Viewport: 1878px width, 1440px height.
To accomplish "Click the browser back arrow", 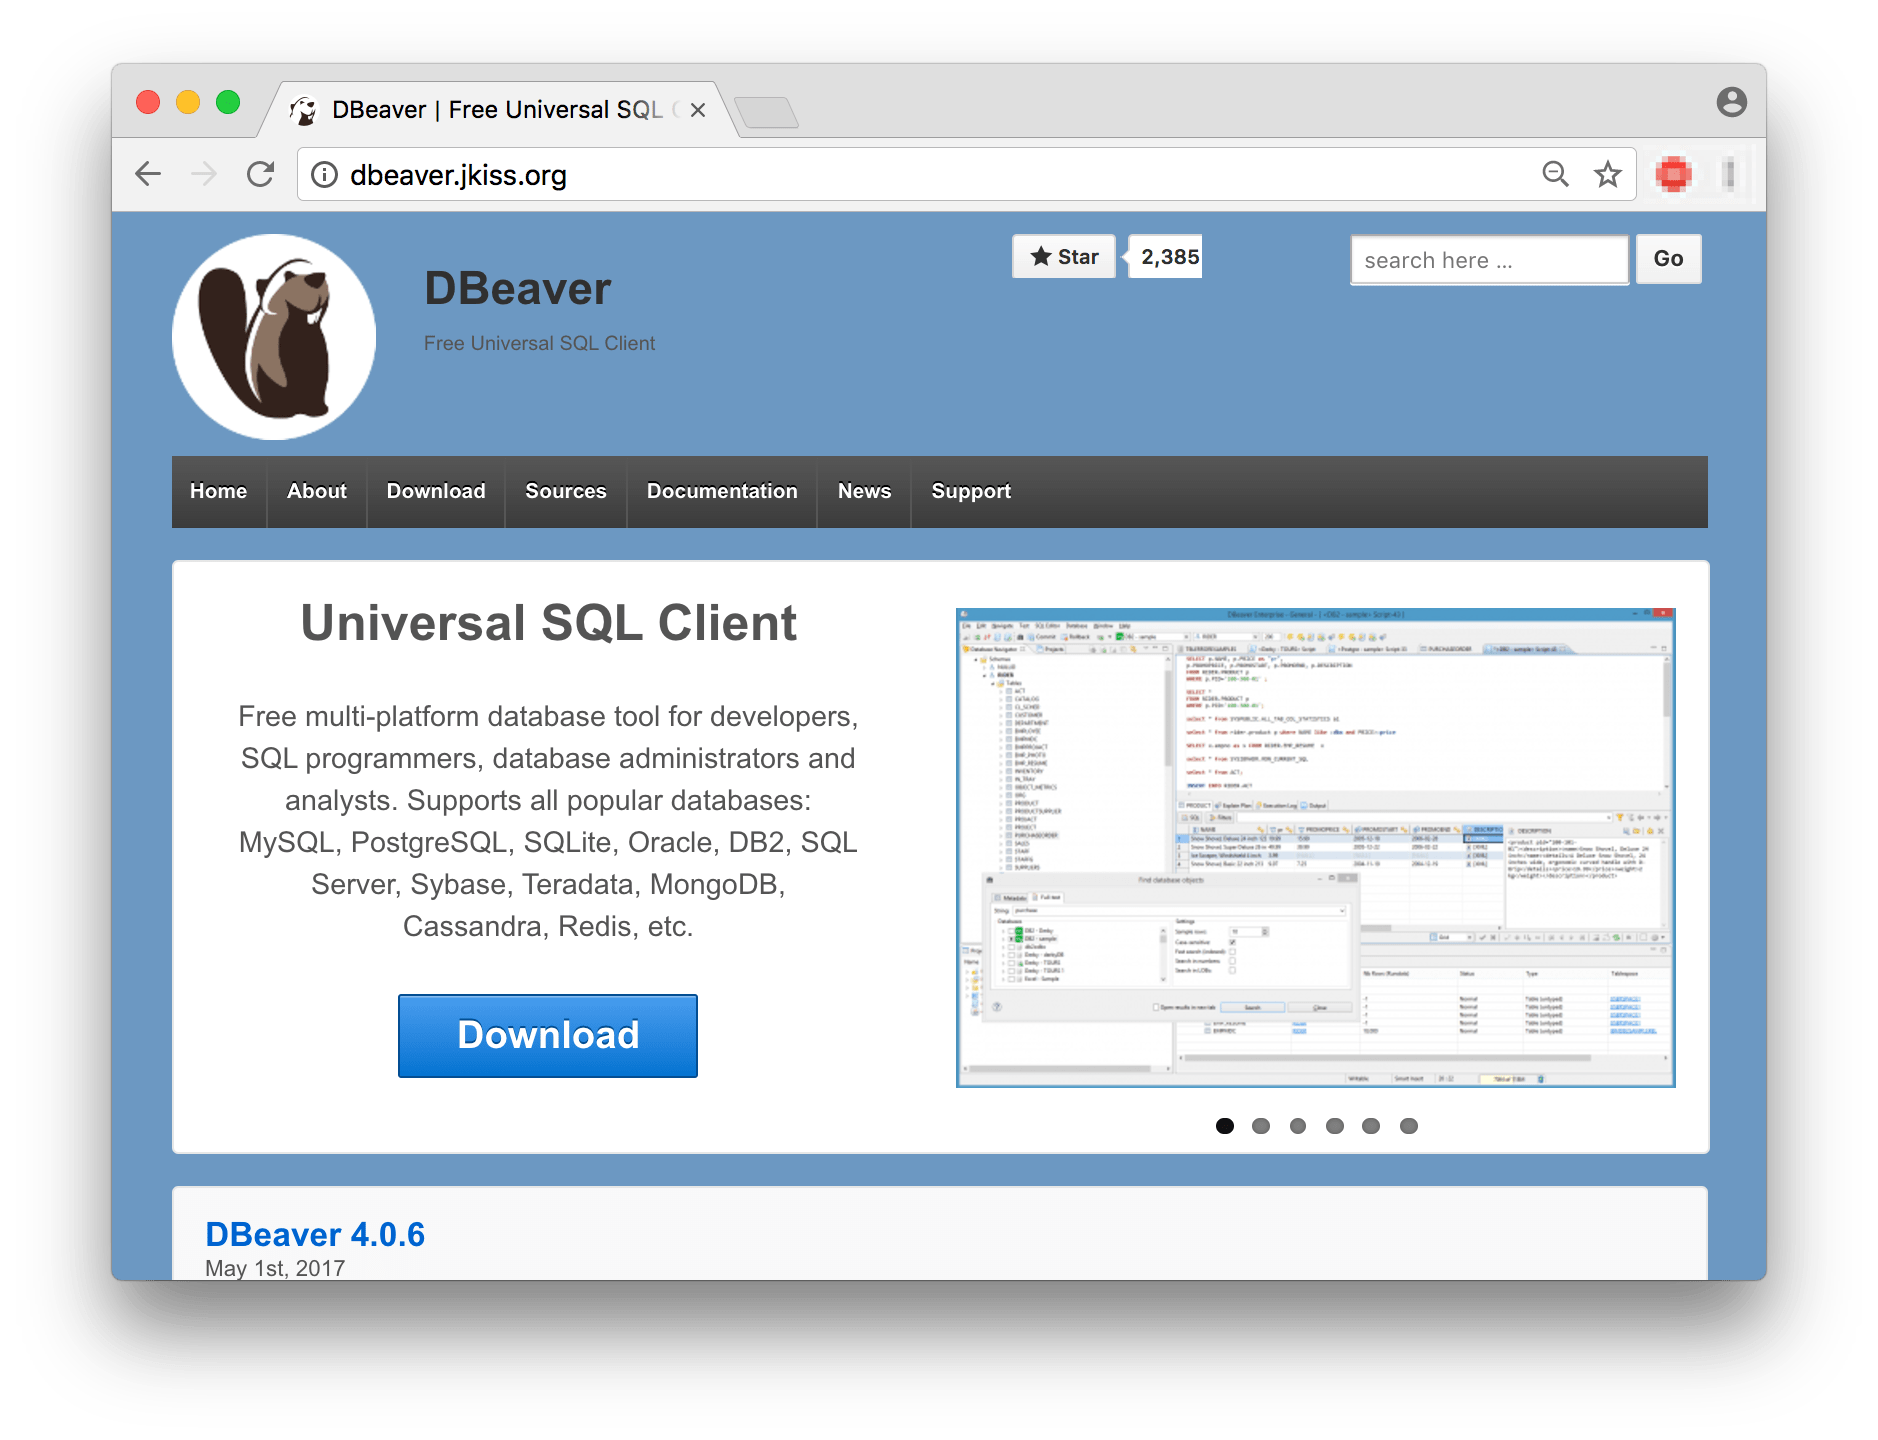I will click(x=148, y=174).
